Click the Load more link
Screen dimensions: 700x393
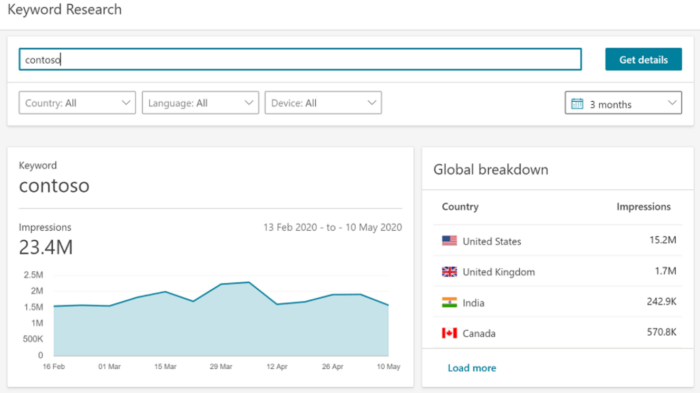click(x=472, y=368)
